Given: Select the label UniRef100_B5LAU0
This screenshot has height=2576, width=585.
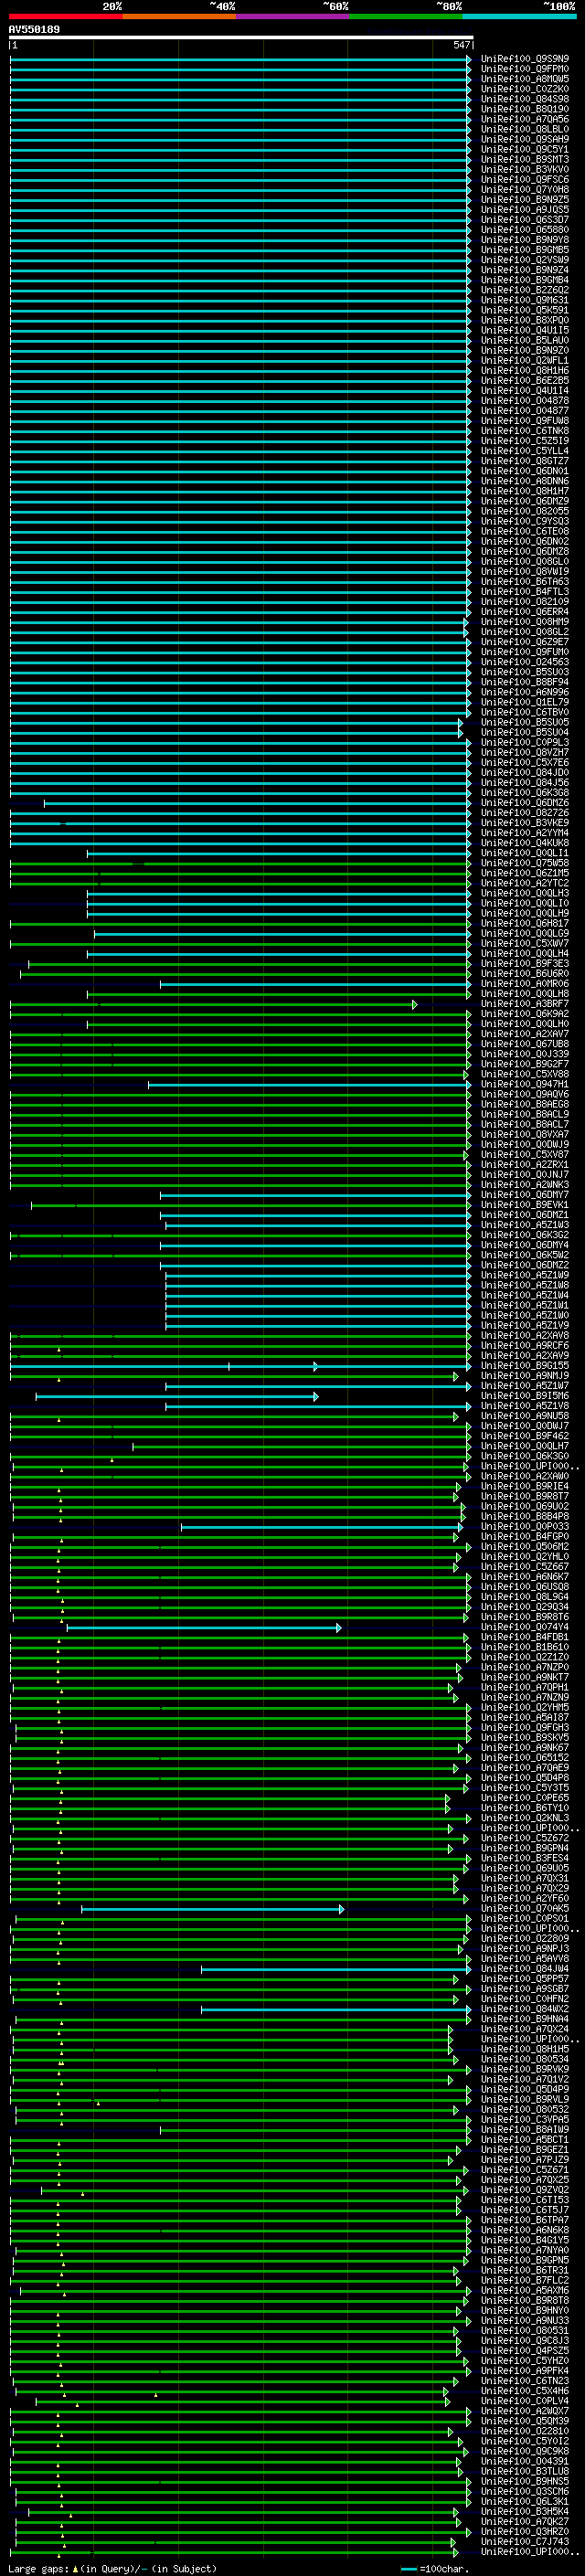Looking at the screenshot, I should [525, 340].
